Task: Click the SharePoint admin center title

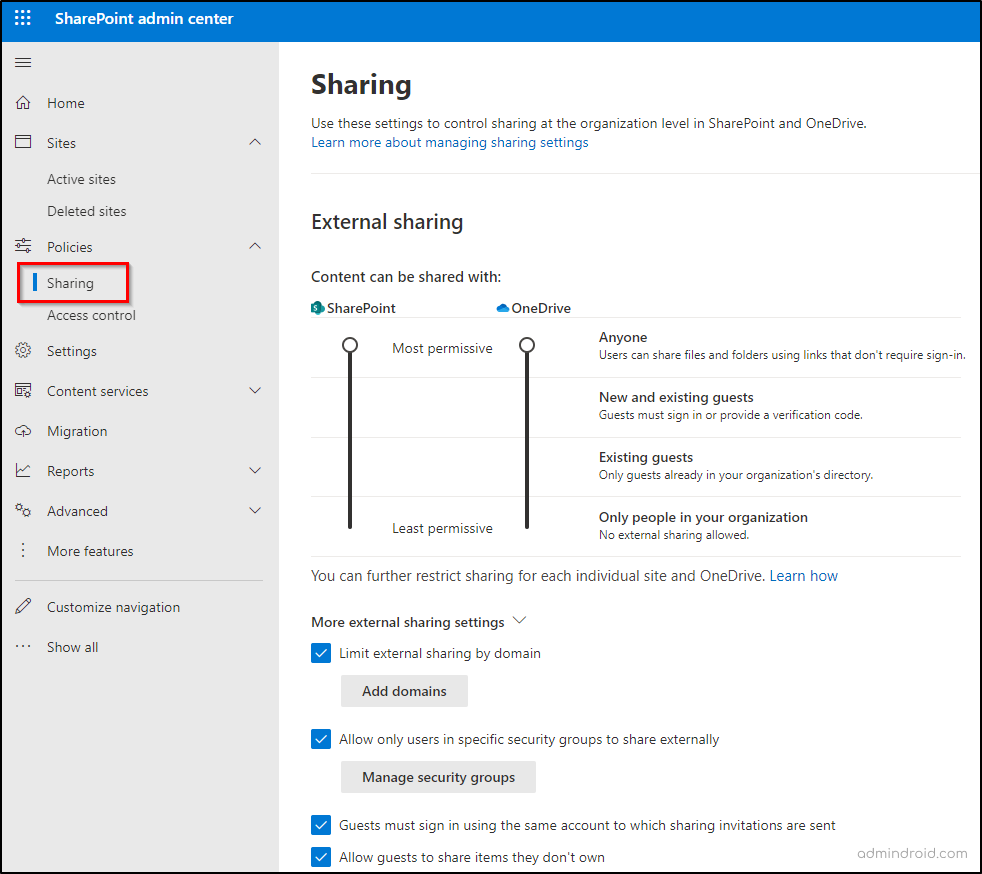Action: point(144,19)
